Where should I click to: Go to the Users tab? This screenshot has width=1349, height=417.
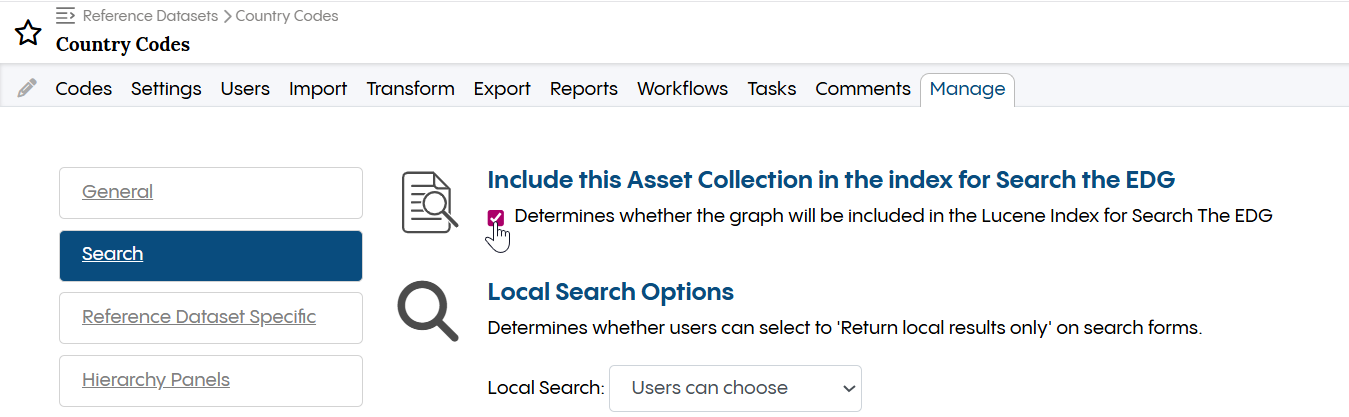(245, 89)
